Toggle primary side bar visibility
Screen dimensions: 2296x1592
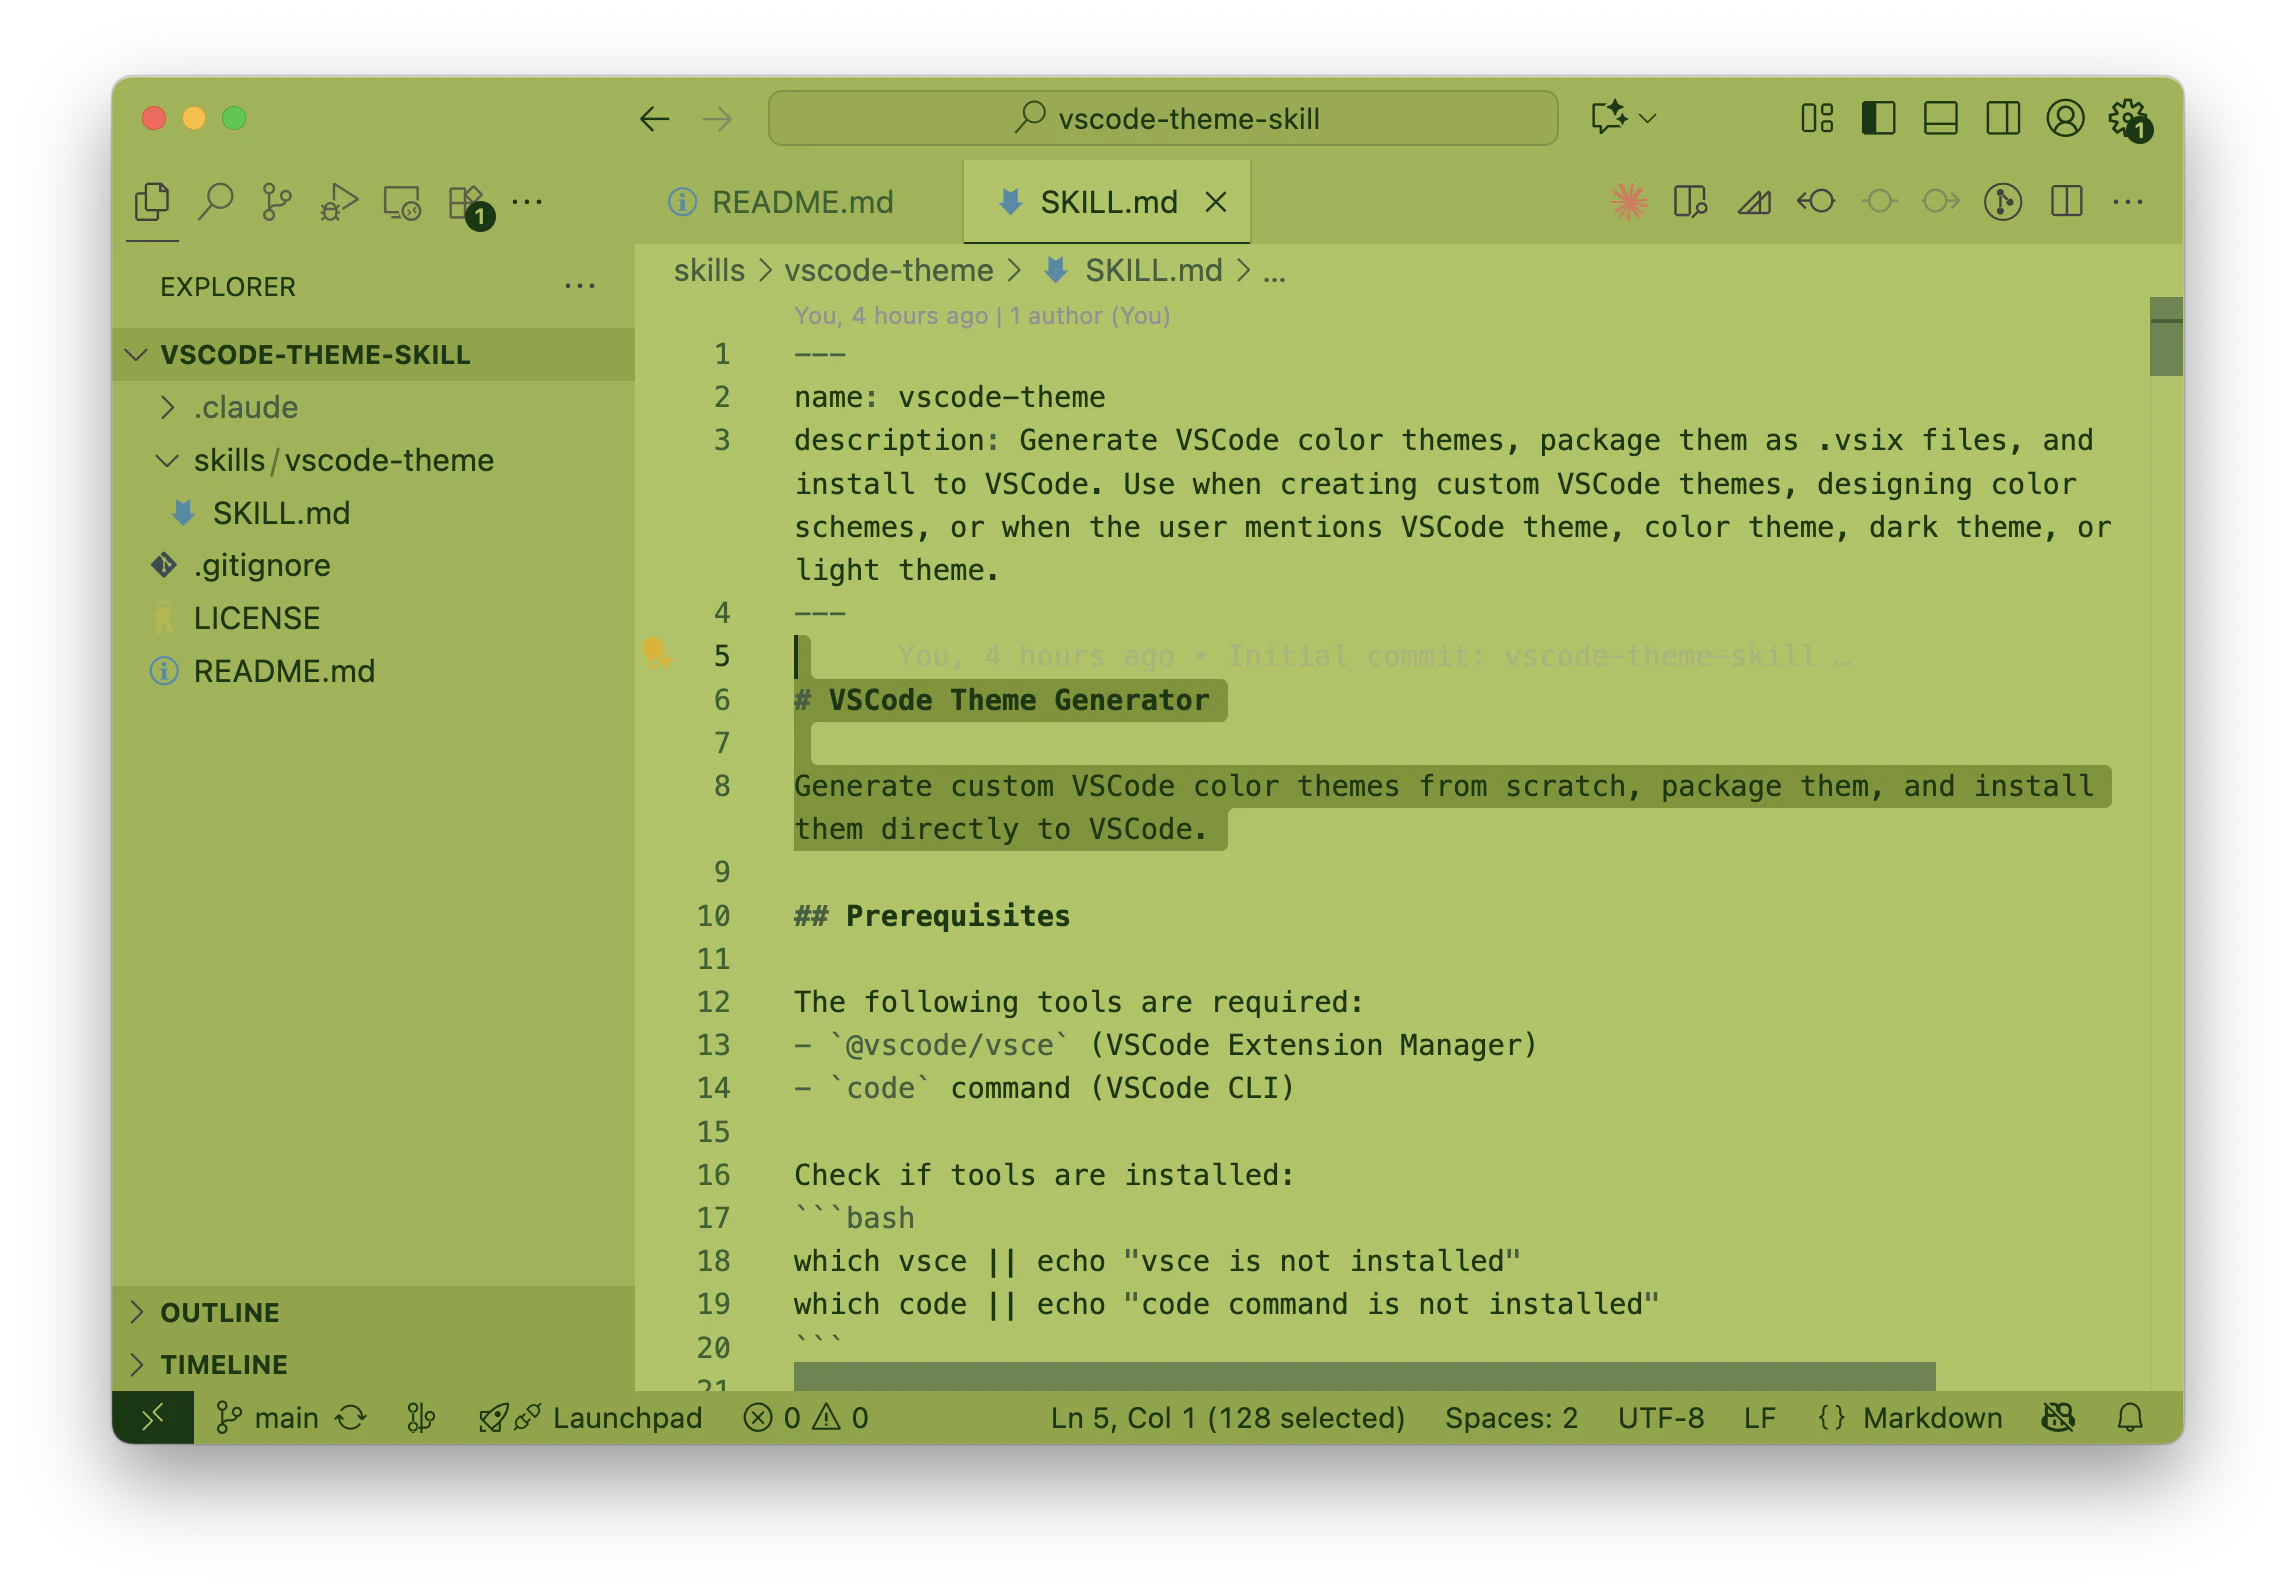[1879, 118]
